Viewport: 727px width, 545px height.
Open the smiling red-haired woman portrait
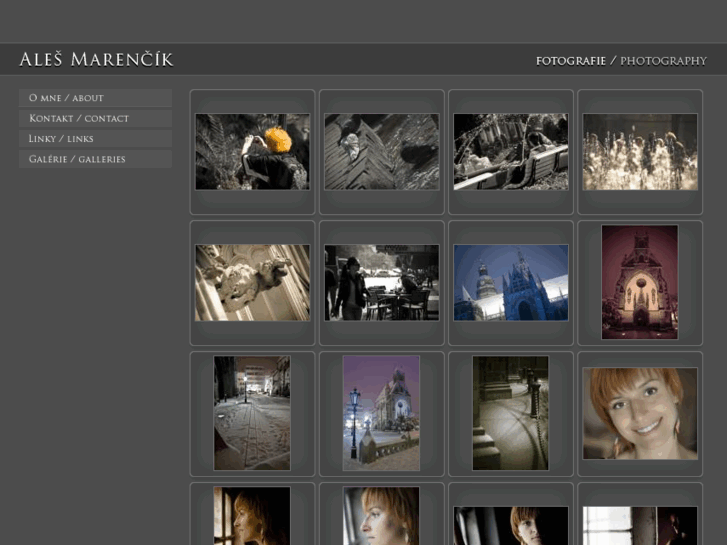[x=640, y=413]
